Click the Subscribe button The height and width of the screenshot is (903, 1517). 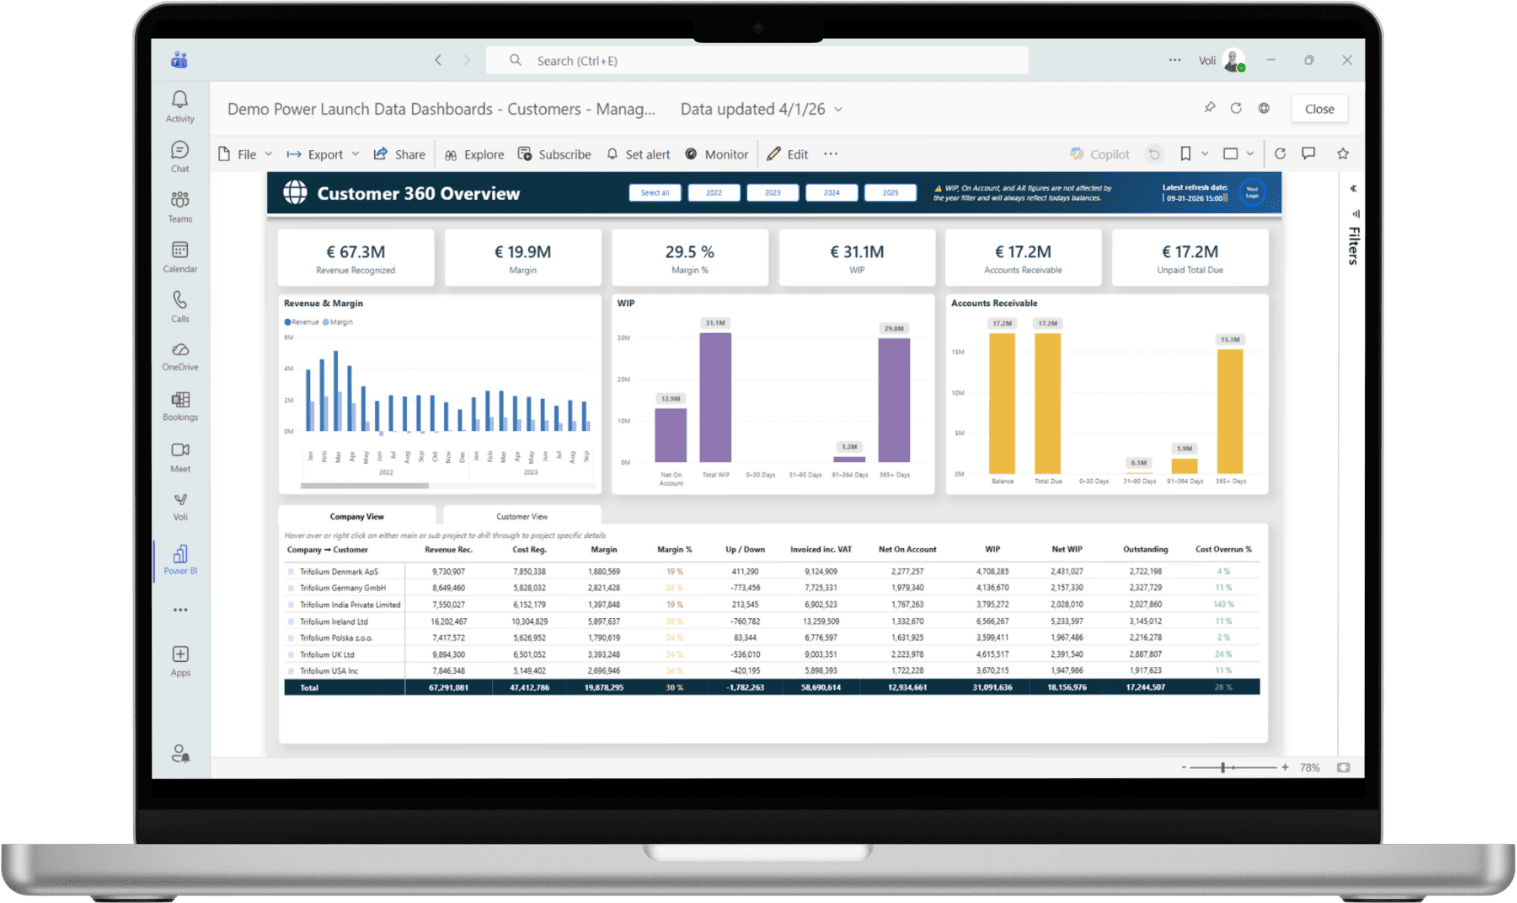pyautogui.click(x=554, y=154)
